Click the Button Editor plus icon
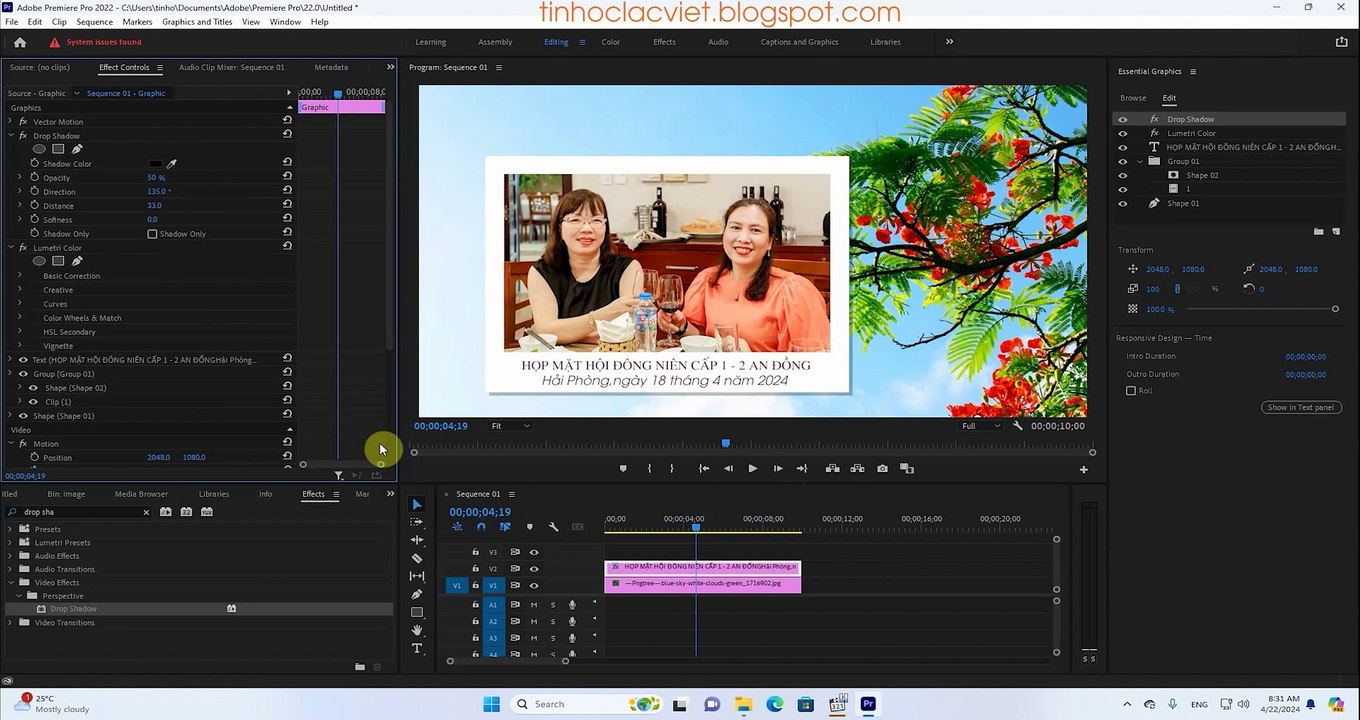The image size is (1360, 720). pos(1083,469)
